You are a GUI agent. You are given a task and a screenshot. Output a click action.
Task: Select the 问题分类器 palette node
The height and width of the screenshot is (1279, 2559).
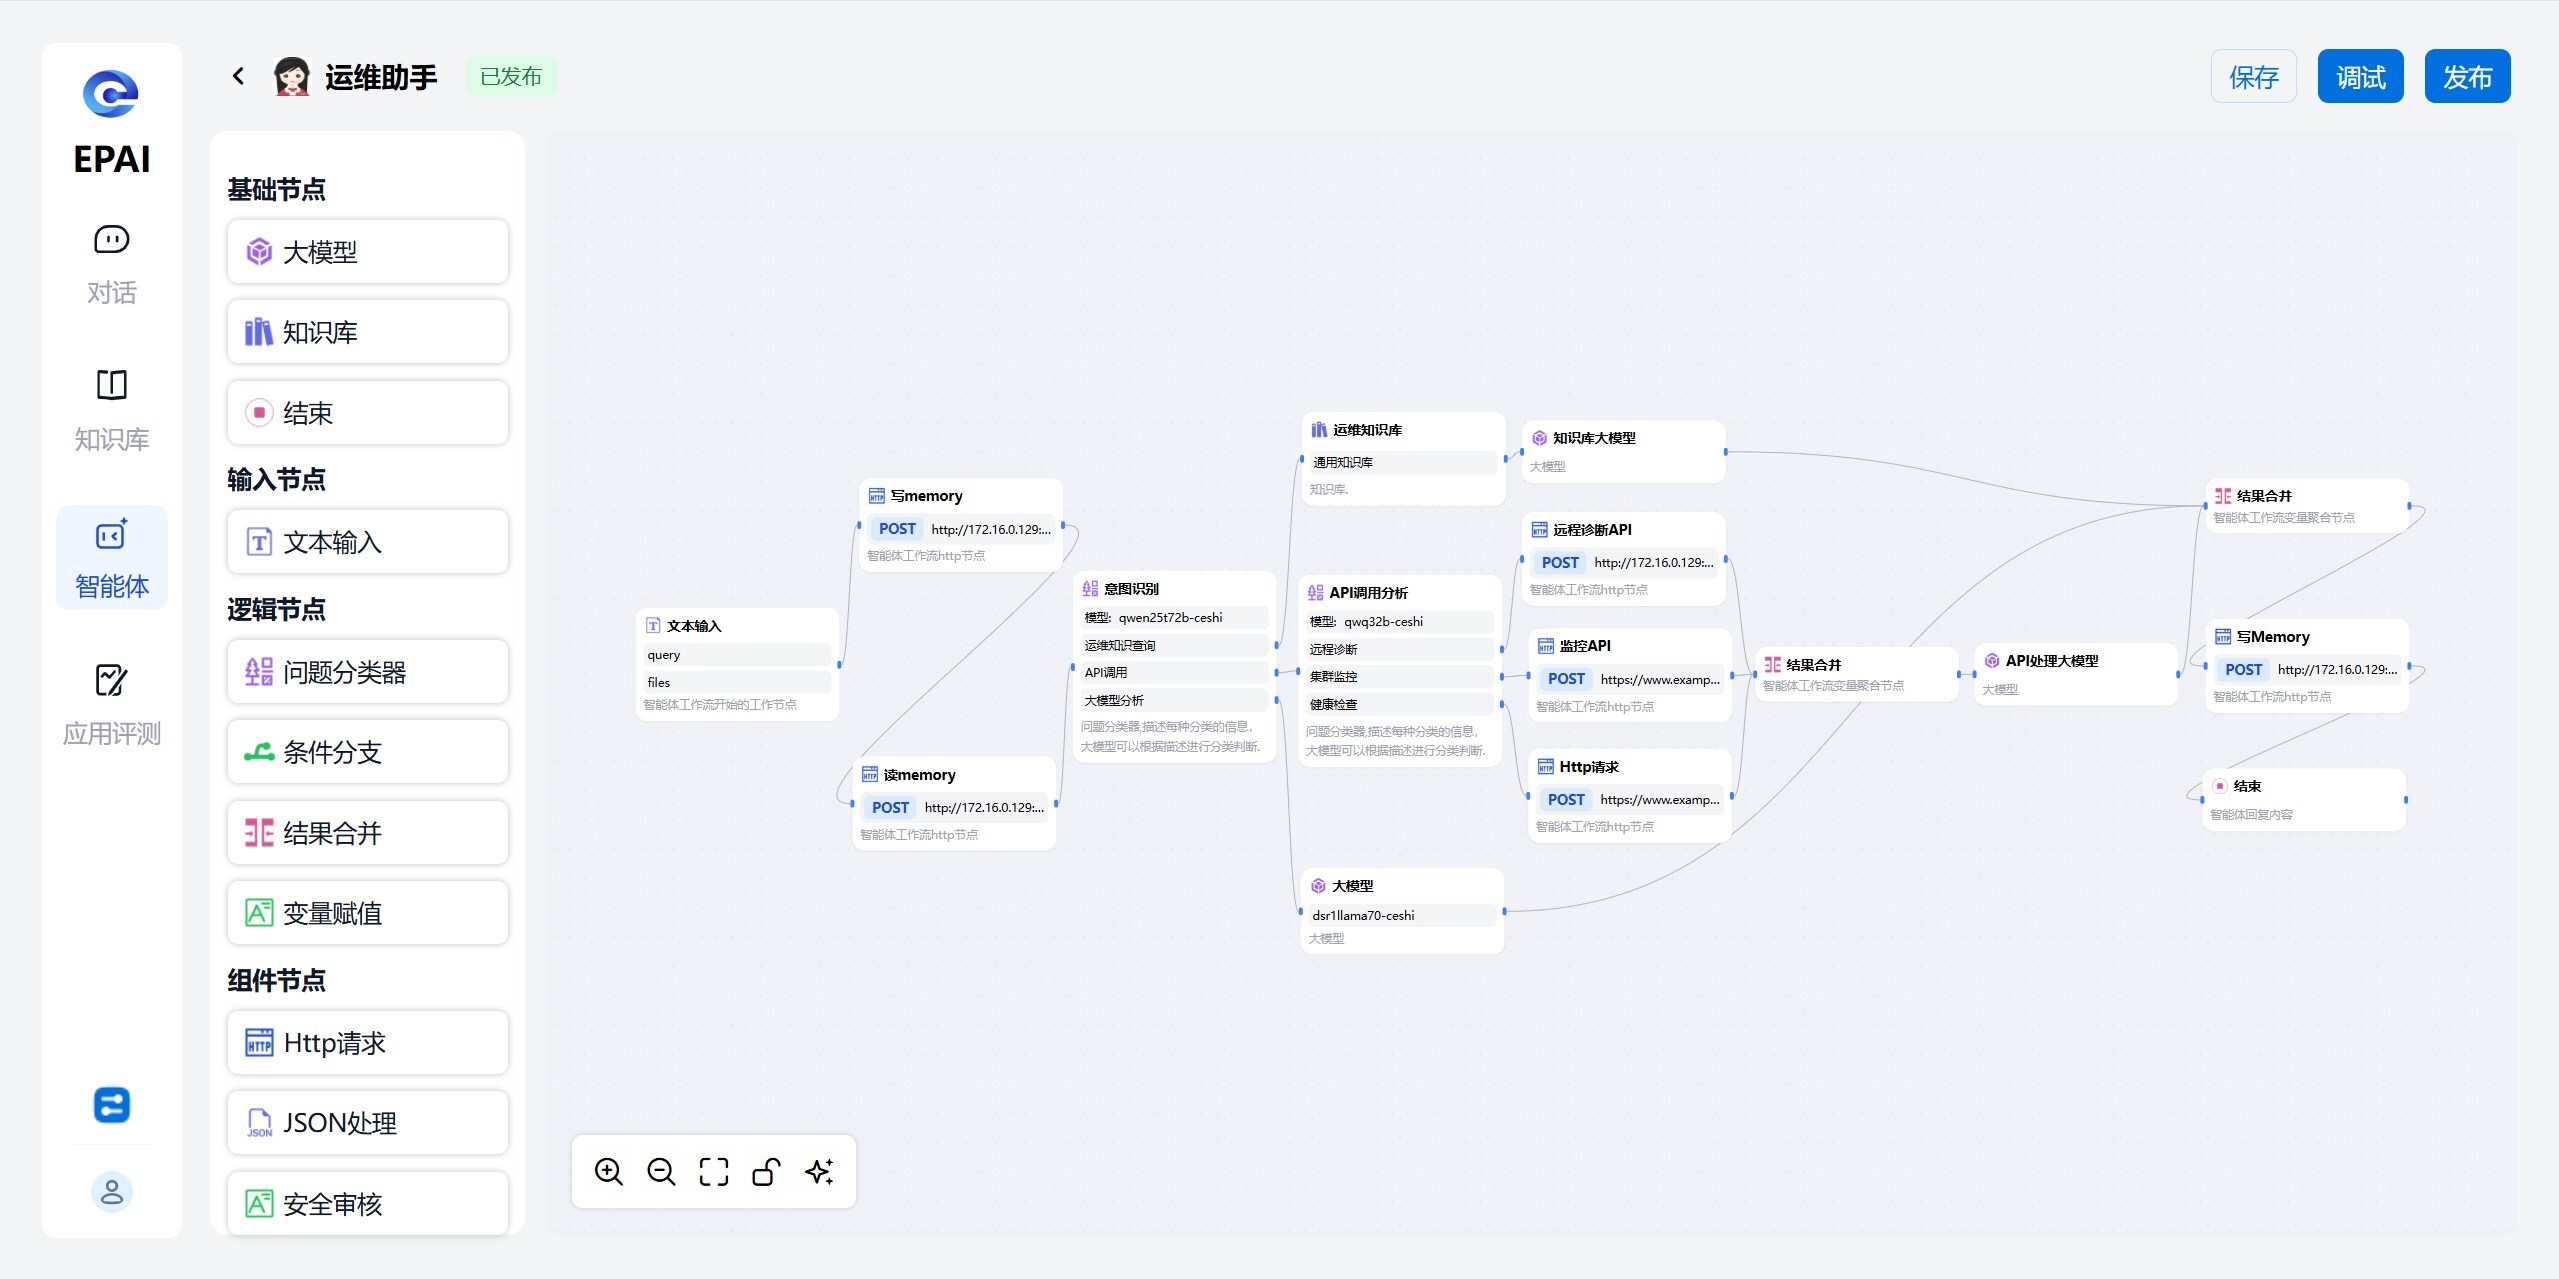pyautogui.click(x=367, y=672)
